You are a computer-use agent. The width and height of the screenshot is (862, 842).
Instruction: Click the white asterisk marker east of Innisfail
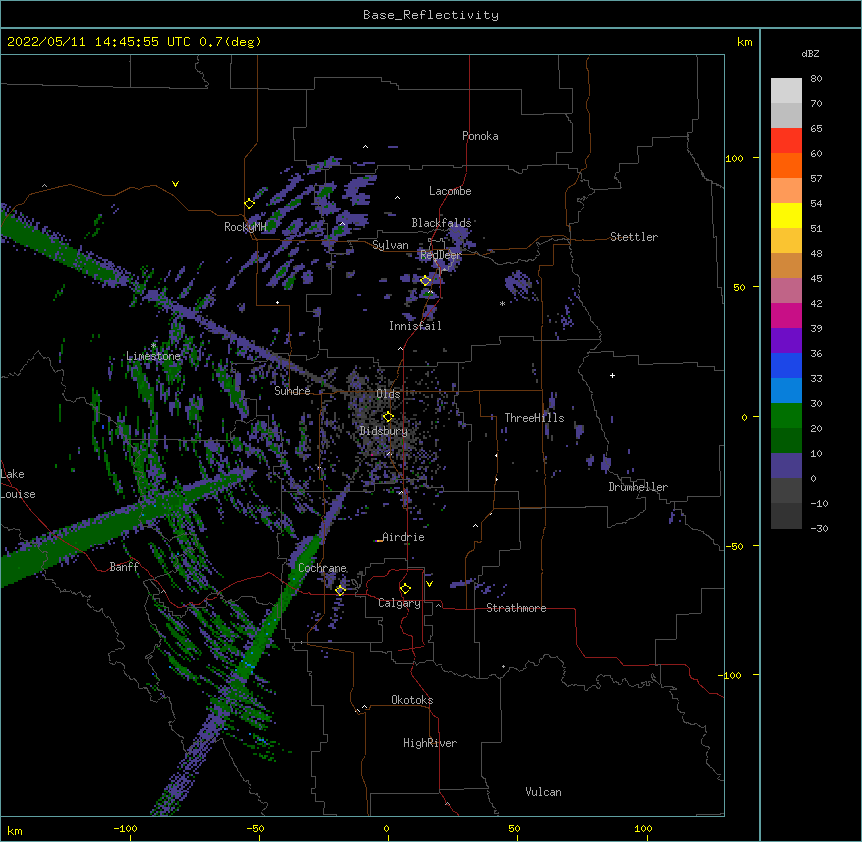point(502,303)
